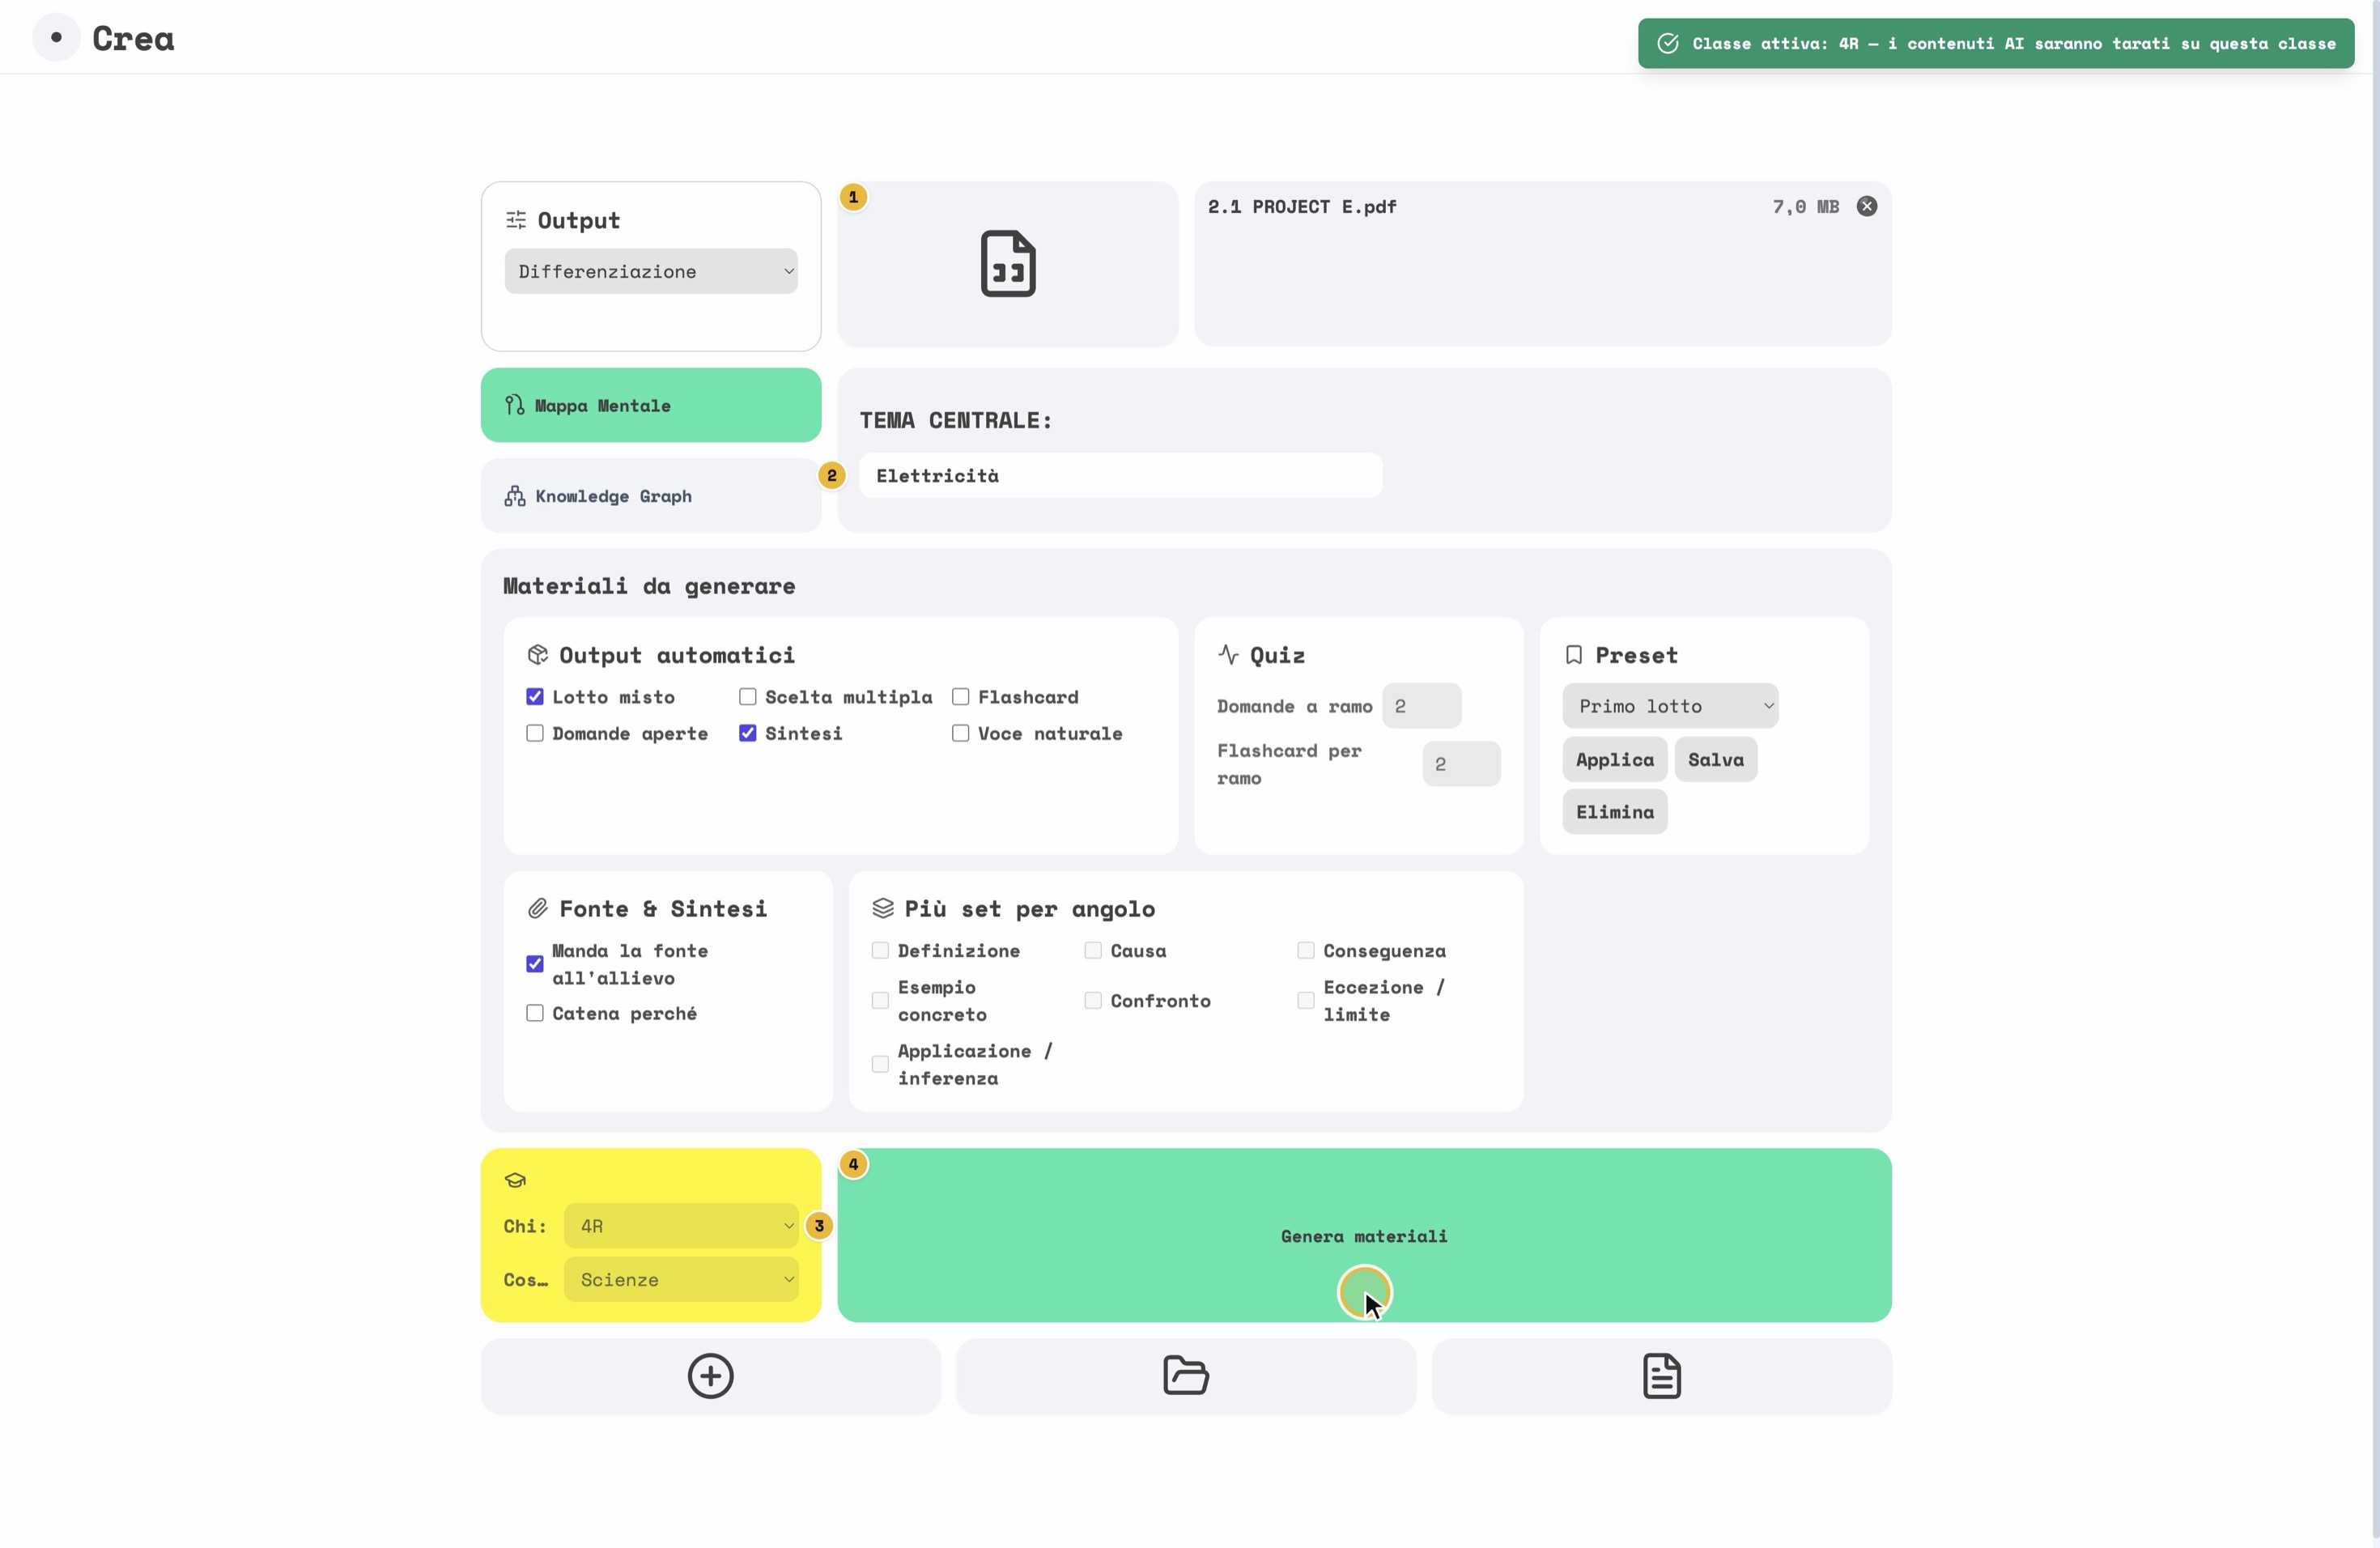Uncheck Lotto misto checkbox
Image resolution: width=2380 pixels, height=1548 pixels.
click(535, 697)
